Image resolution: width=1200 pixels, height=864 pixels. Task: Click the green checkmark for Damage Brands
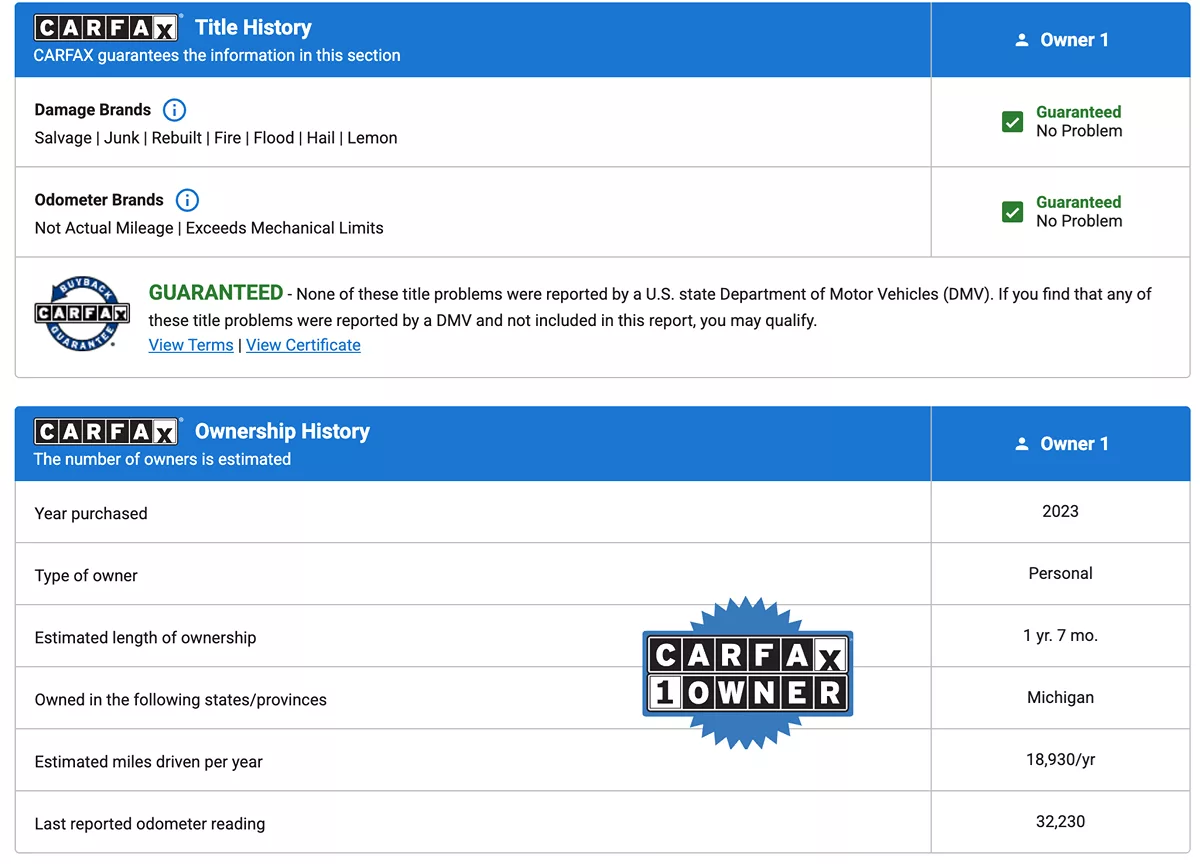1012,122
